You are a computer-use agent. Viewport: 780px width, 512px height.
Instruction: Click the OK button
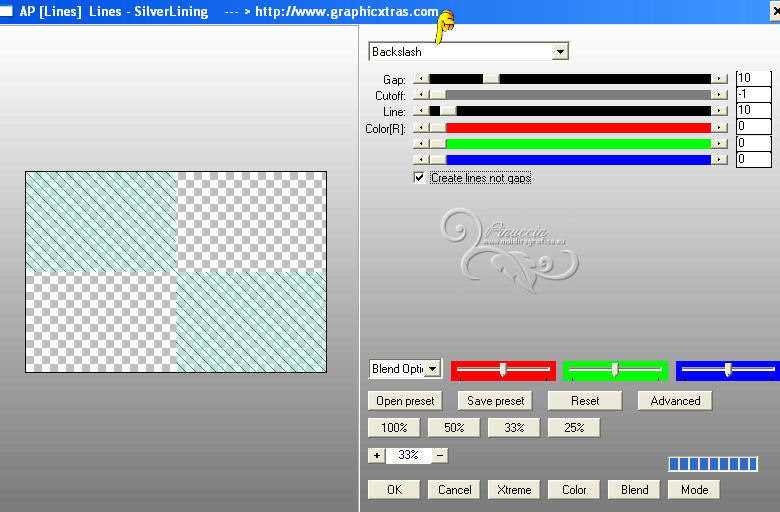point(394,490)
